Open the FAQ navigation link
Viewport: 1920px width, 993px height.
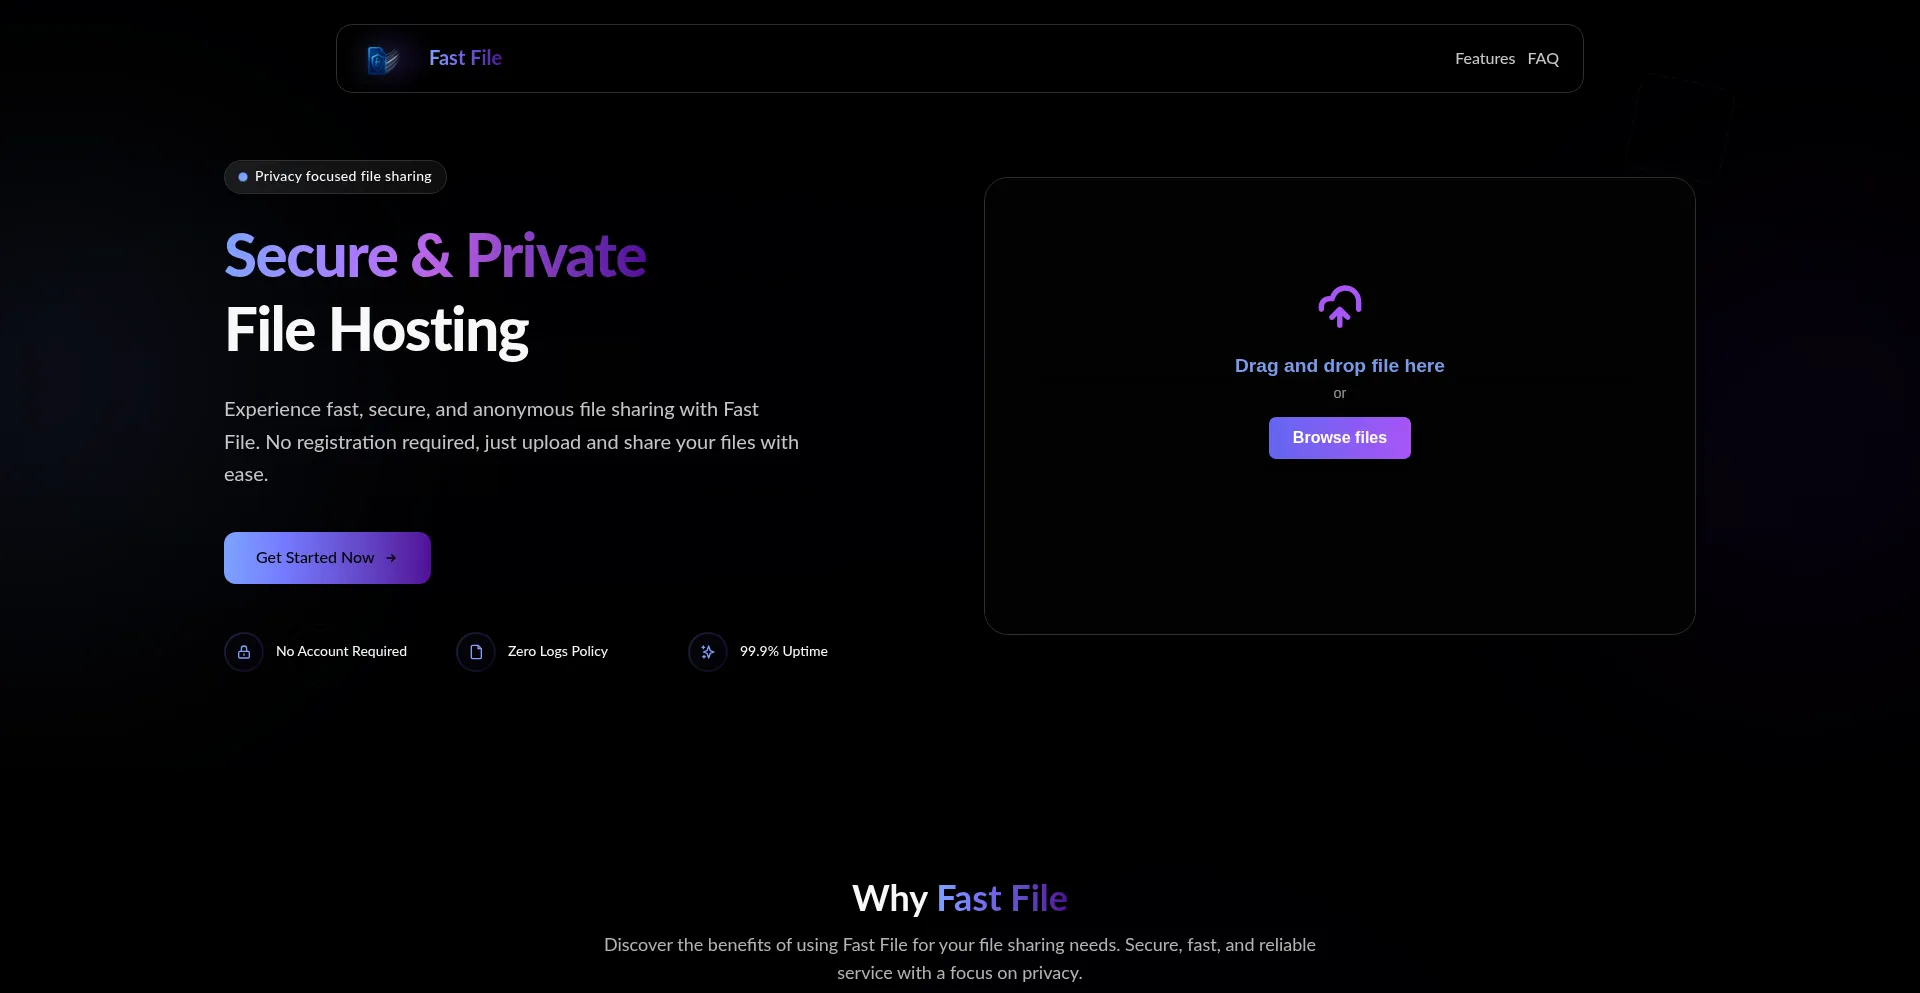[x=1542, y=59]
